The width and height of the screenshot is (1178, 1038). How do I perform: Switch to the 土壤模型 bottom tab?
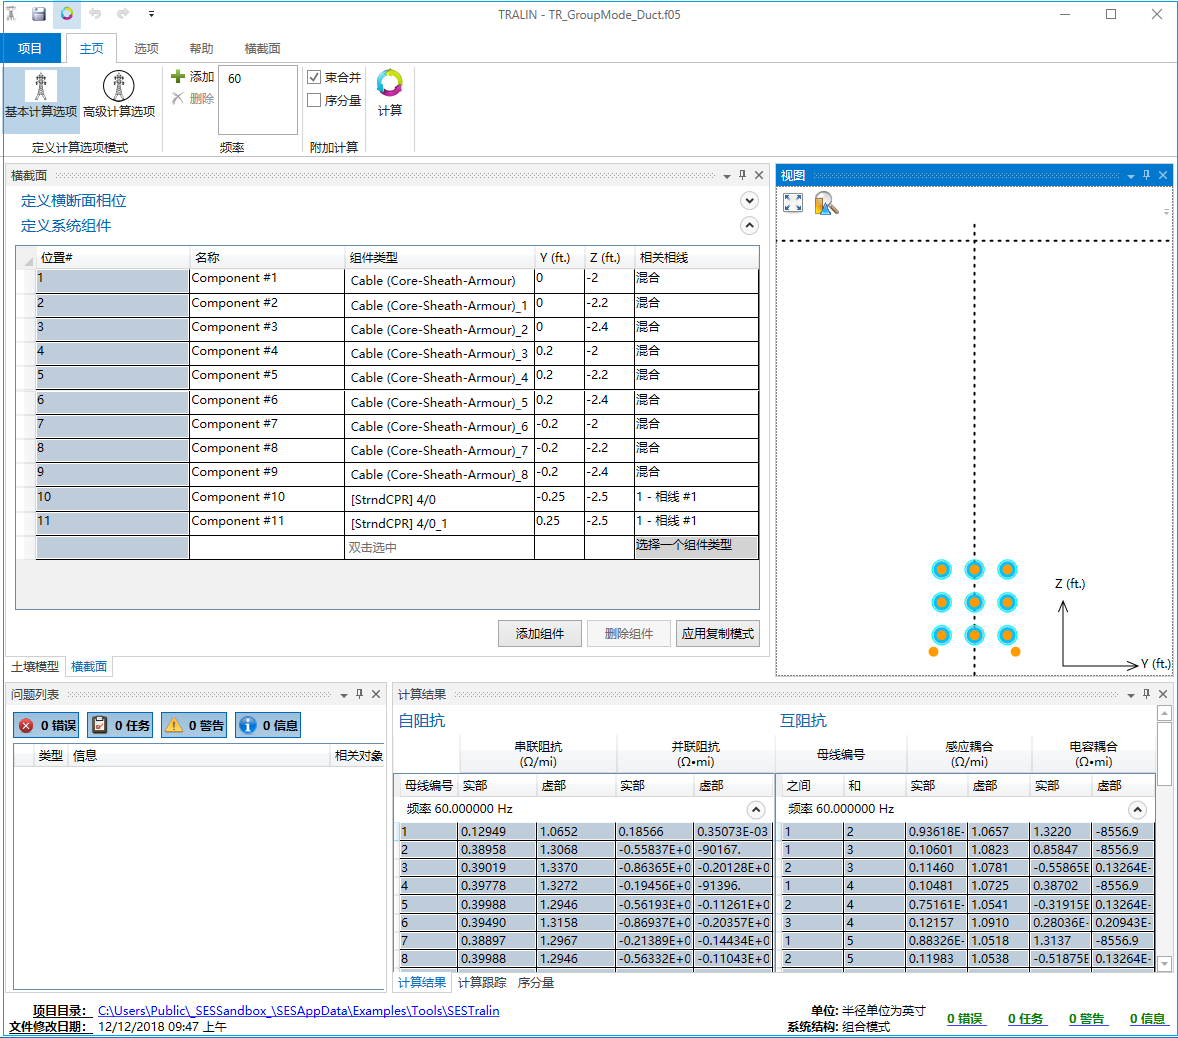pos(35,666)
